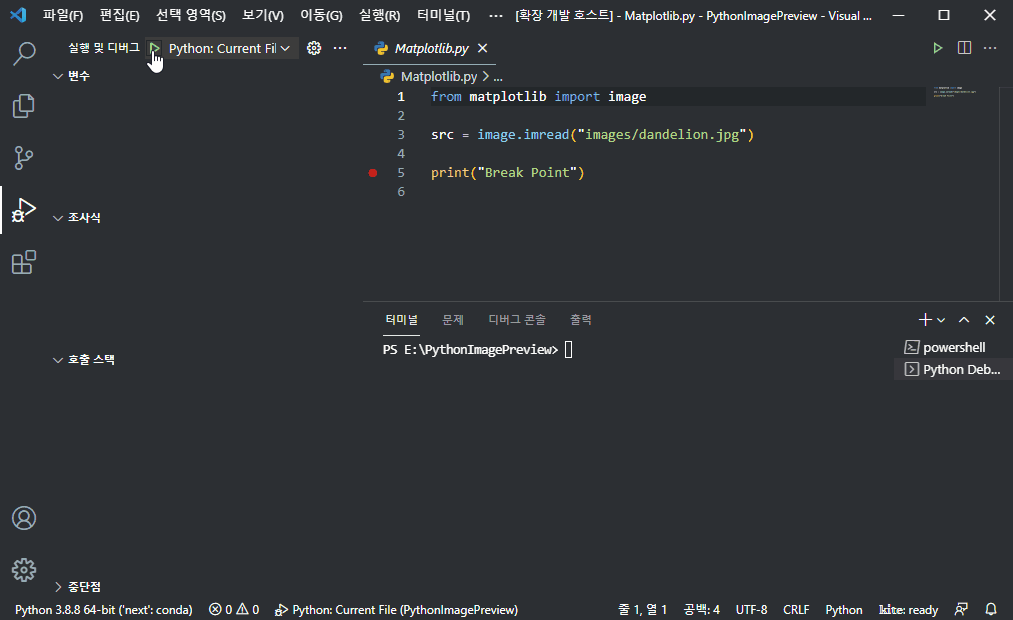
Task: Select the Python Deb... terminal instance
Action: coord(954,369)
